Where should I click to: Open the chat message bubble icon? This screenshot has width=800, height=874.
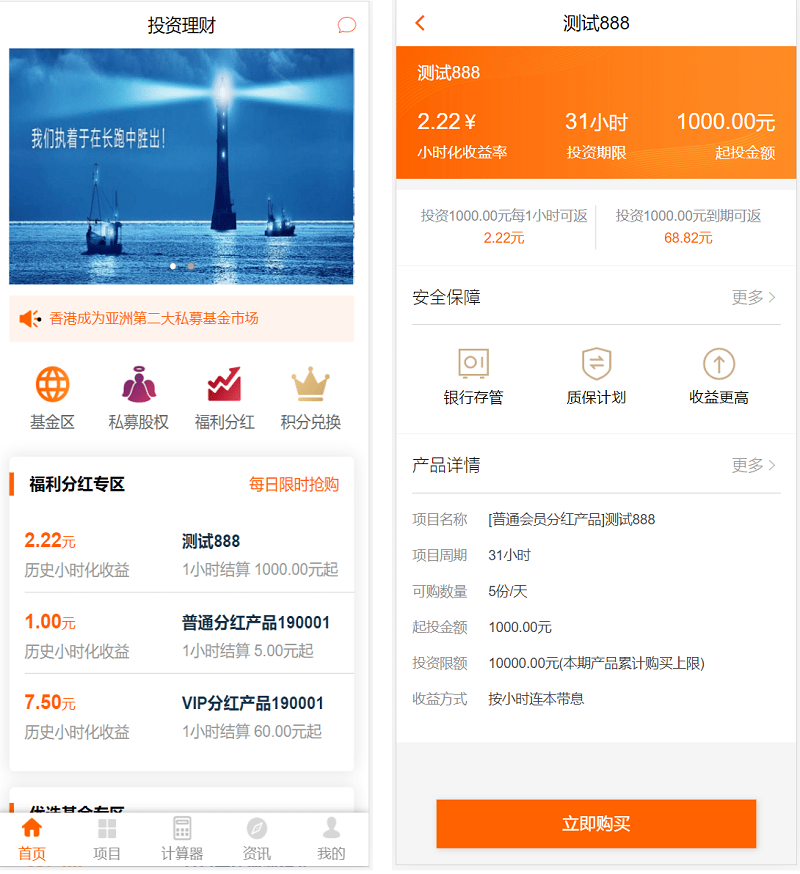tap(346, 25)
